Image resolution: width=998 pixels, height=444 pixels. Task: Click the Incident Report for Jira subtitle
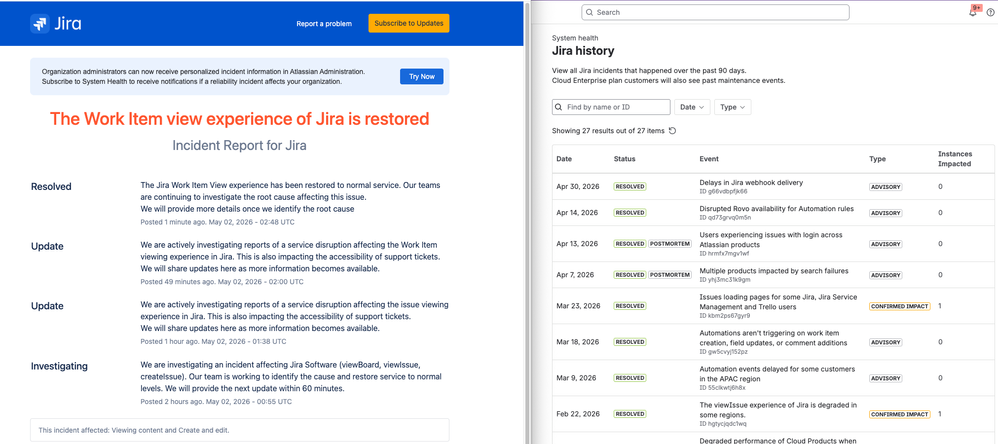[239, 146]
